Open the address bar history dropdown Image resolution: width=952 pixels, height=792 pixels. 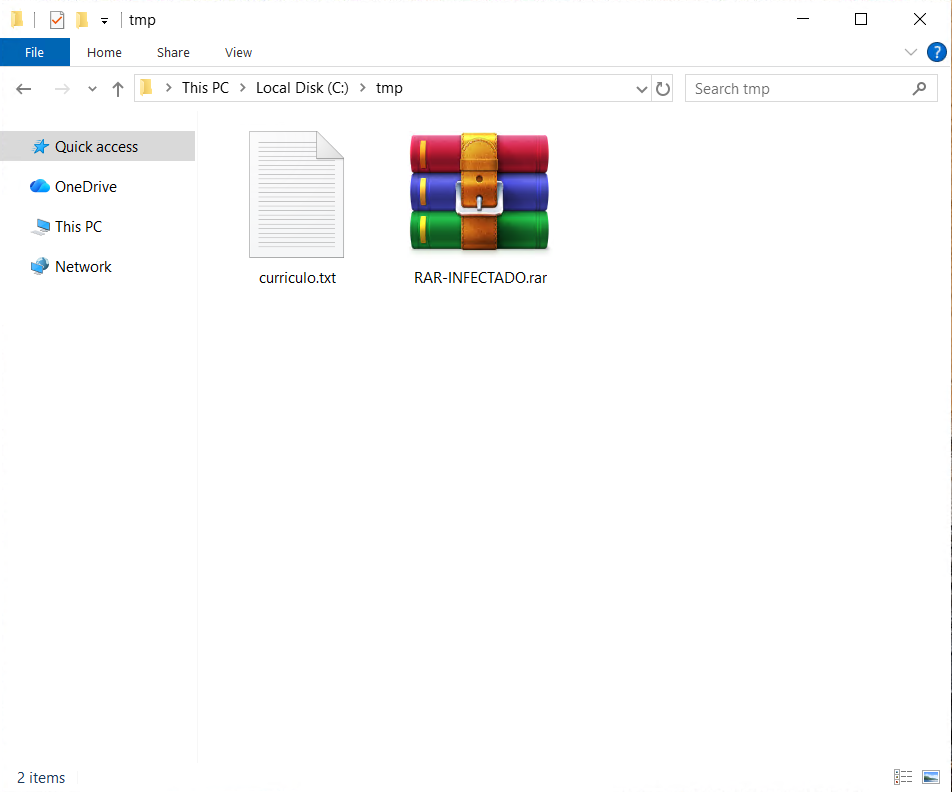[642, 89]
